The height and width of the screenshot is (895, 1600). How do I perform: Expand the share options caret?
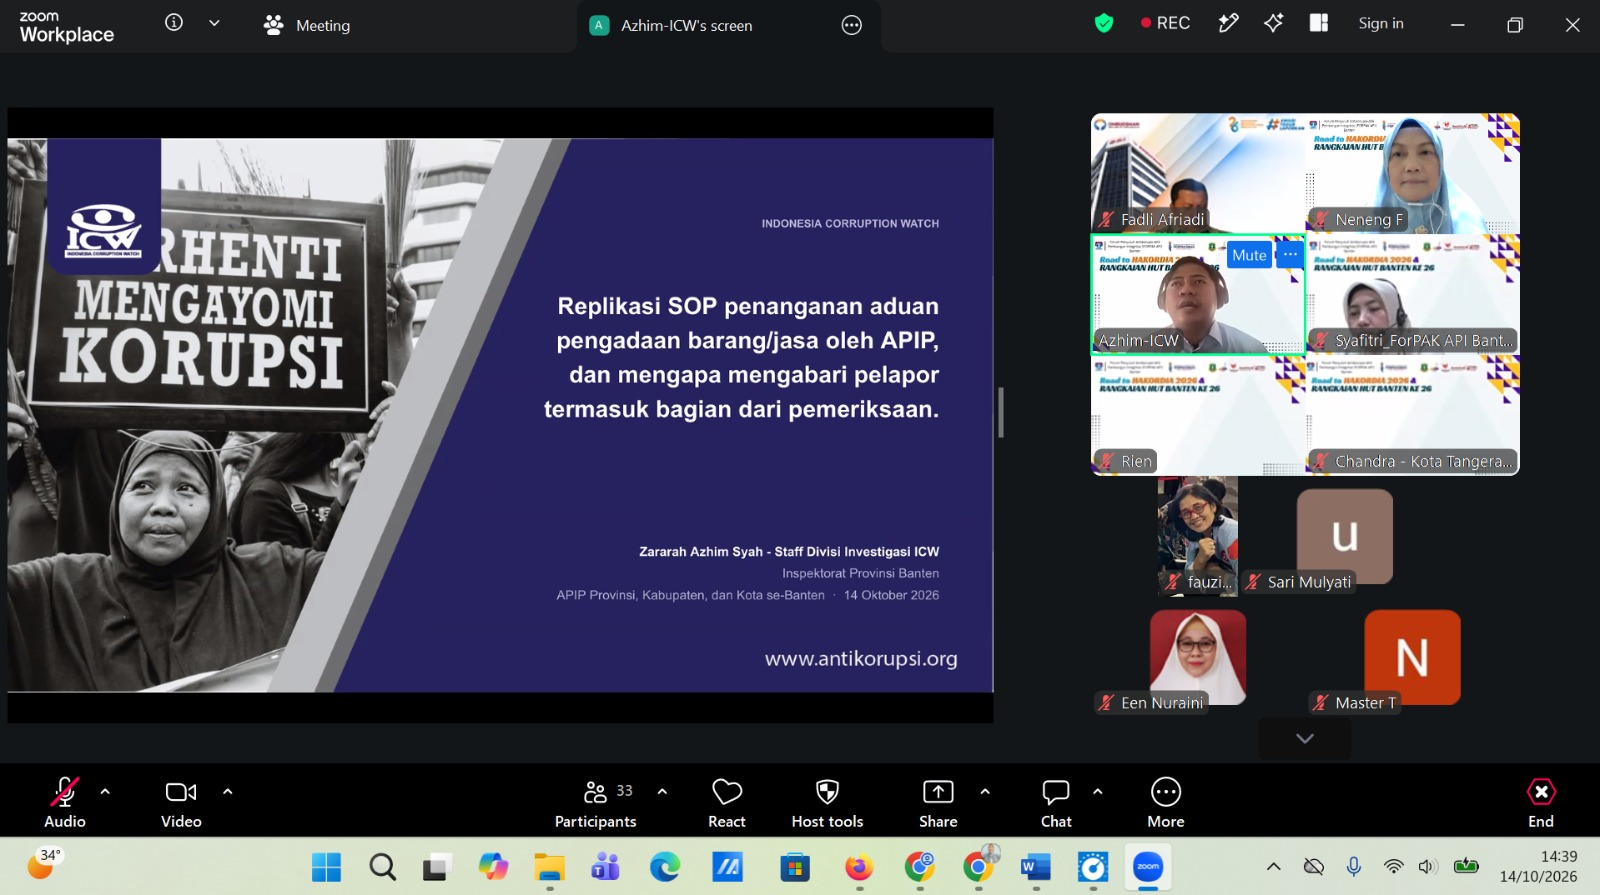(985, 791)
